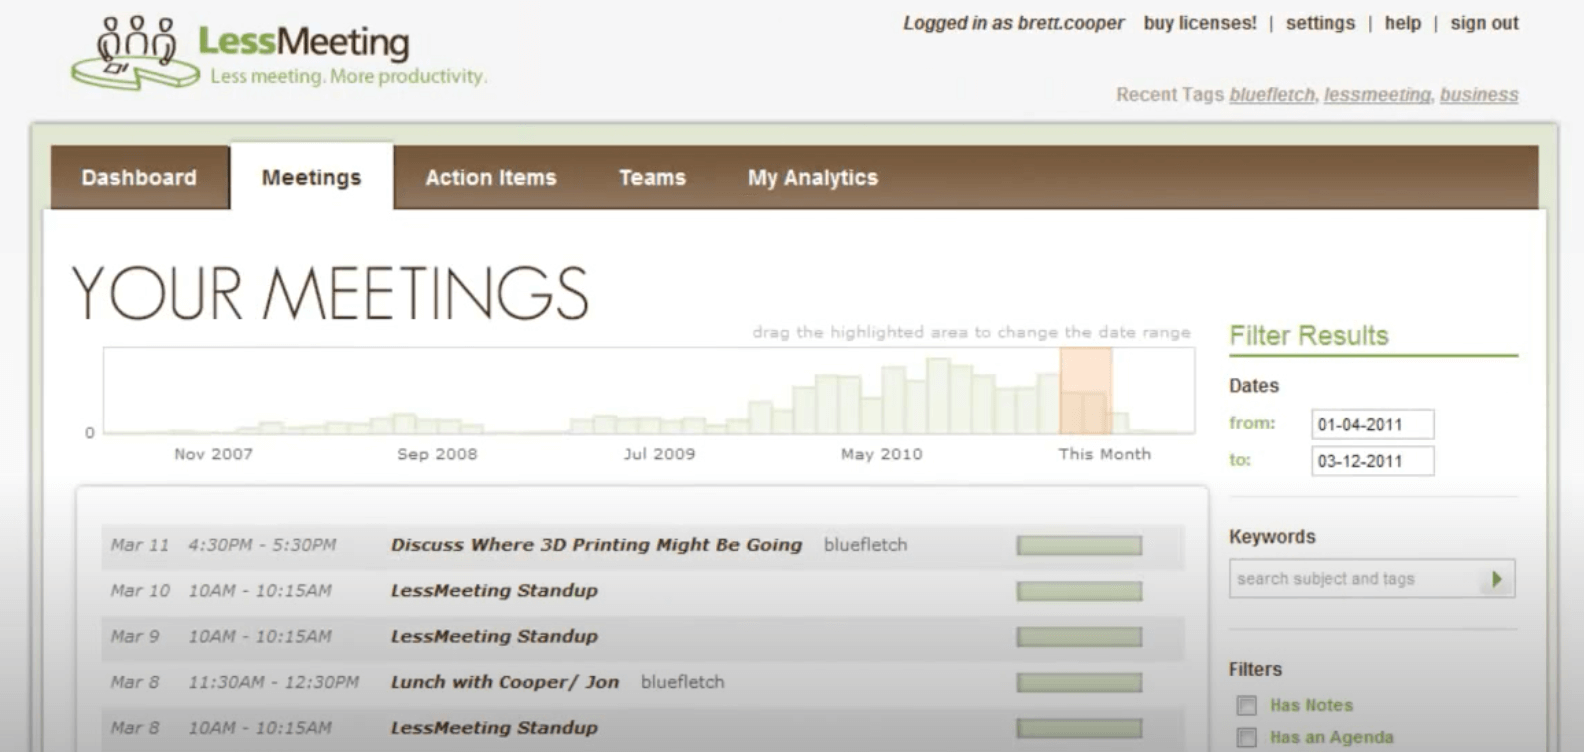
Task: Switch to the Action Items tab
Action: click(x=491, y=178)
